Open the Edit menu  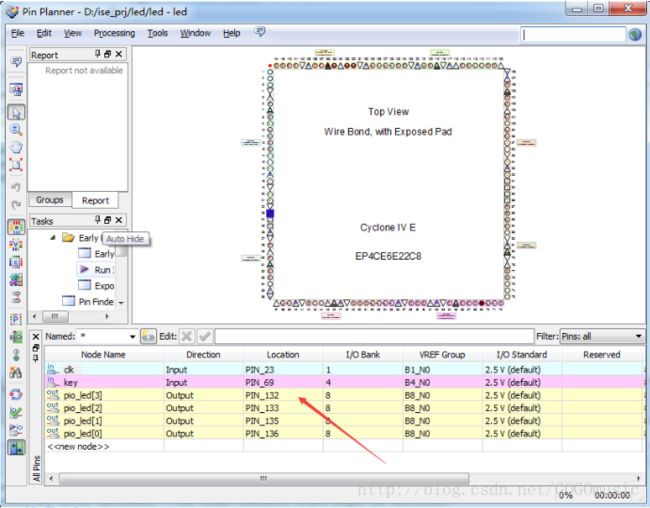[44, 33]
